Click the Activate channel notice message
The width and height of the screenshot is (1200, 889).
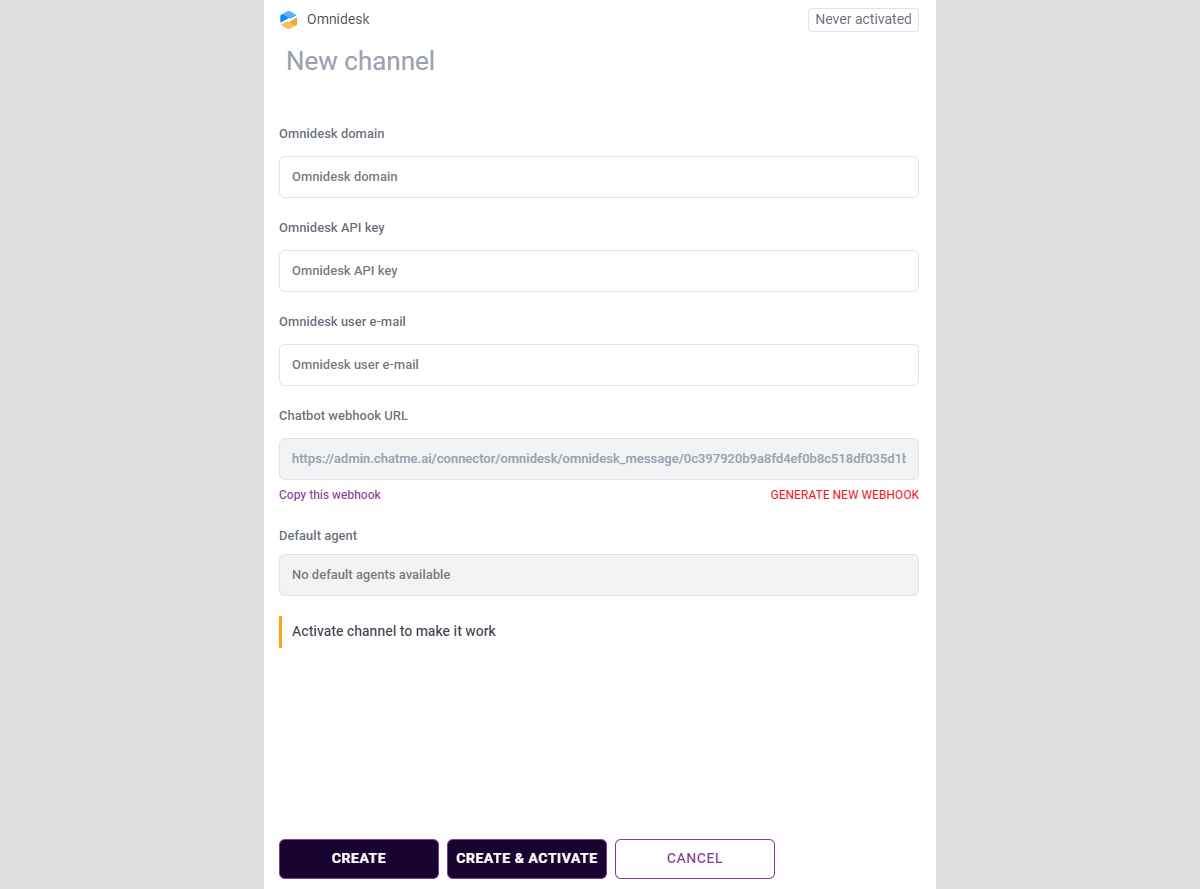[x=394, y=631]
